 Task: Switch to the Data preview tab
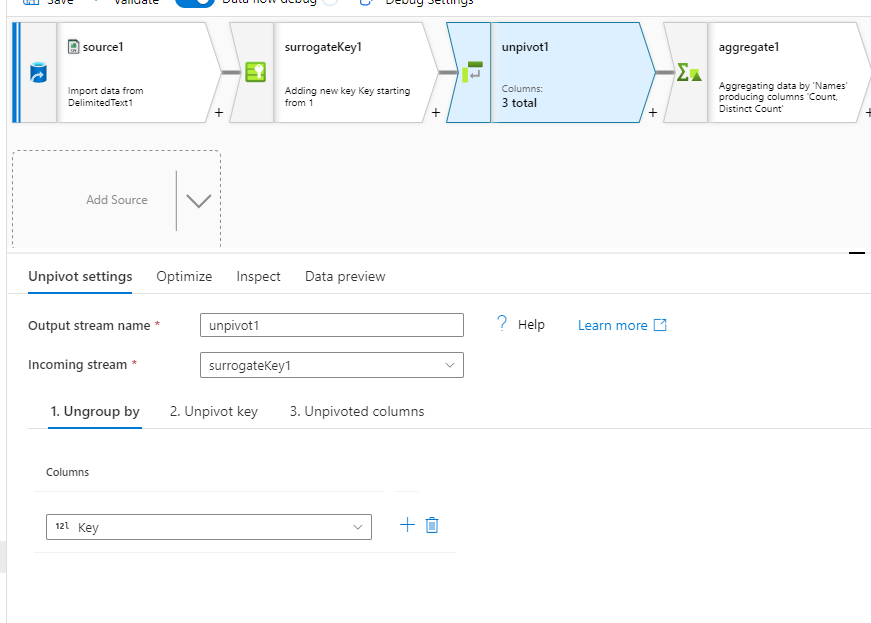(345, 277)
